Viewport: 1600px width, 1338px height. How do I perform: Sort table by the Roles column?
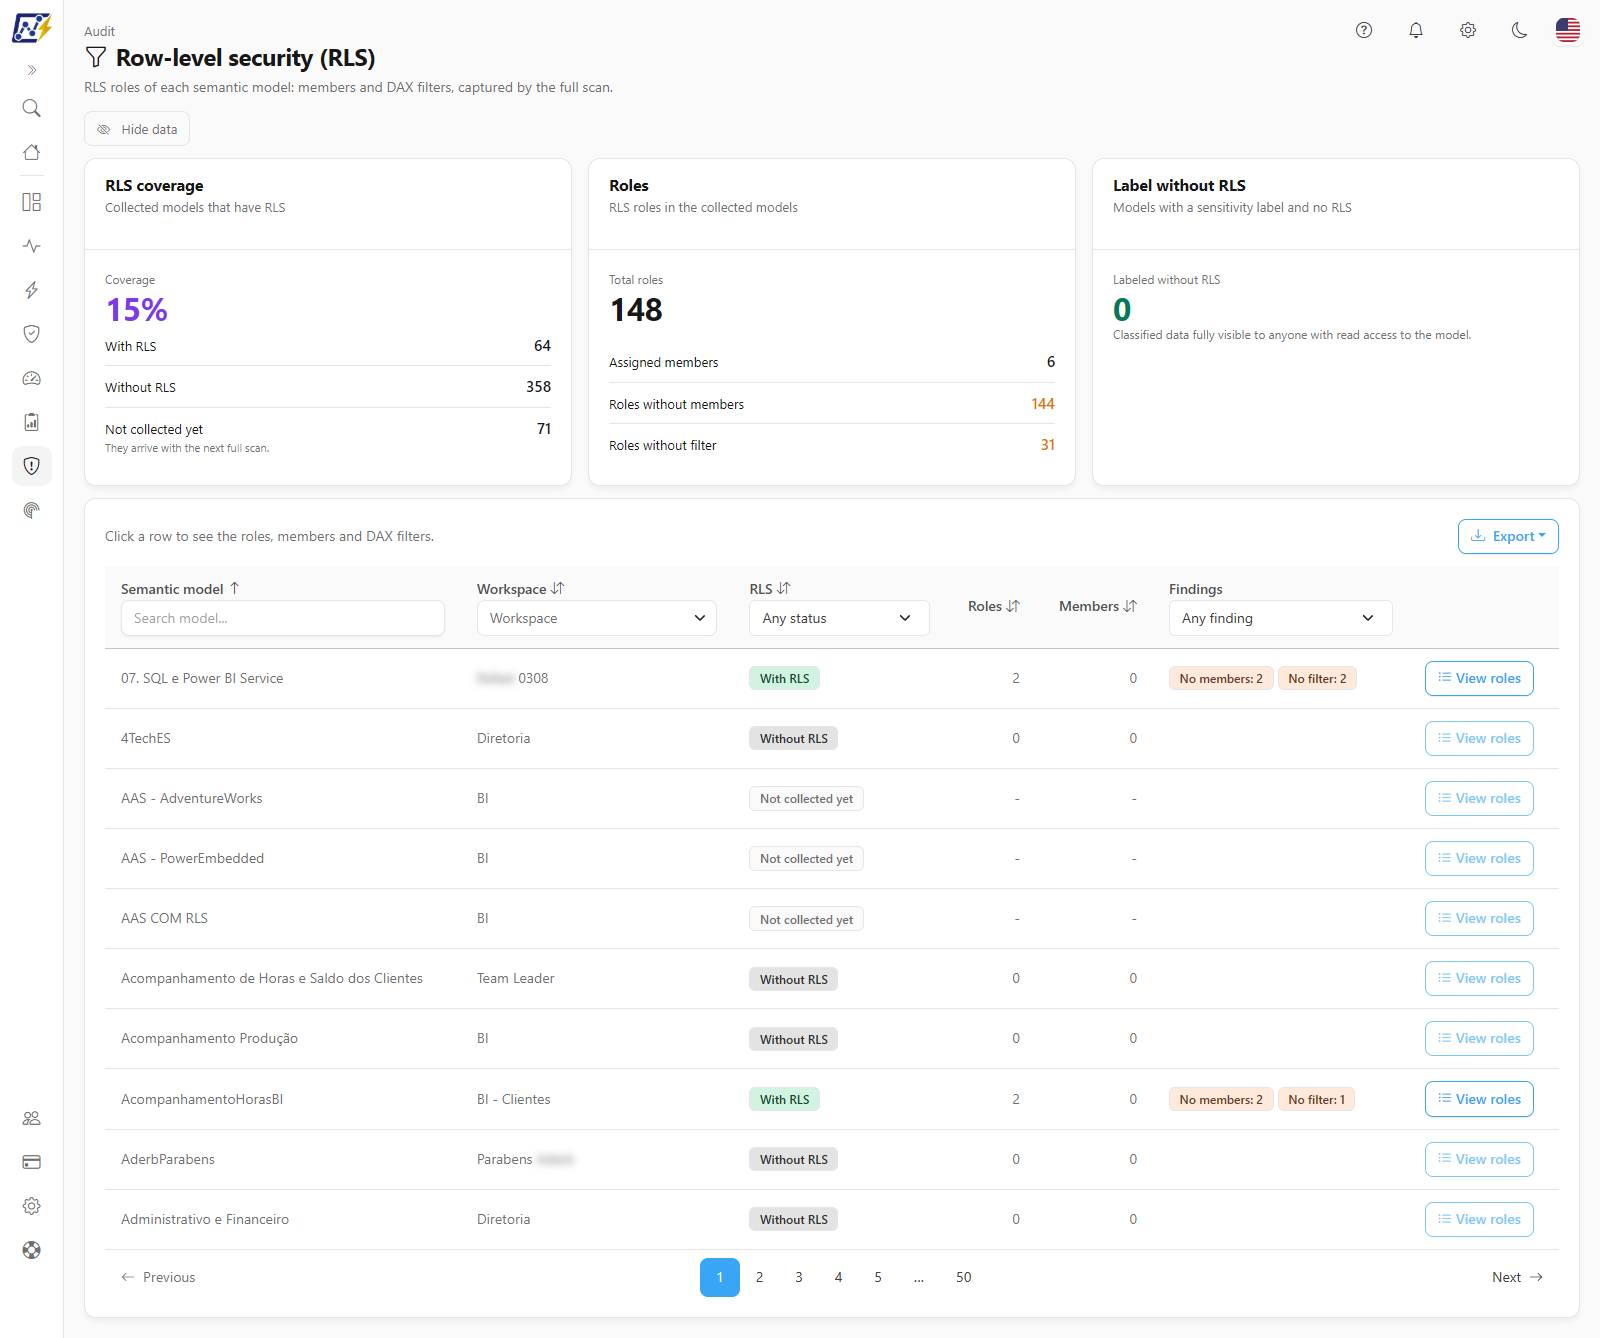coord(994,606)
